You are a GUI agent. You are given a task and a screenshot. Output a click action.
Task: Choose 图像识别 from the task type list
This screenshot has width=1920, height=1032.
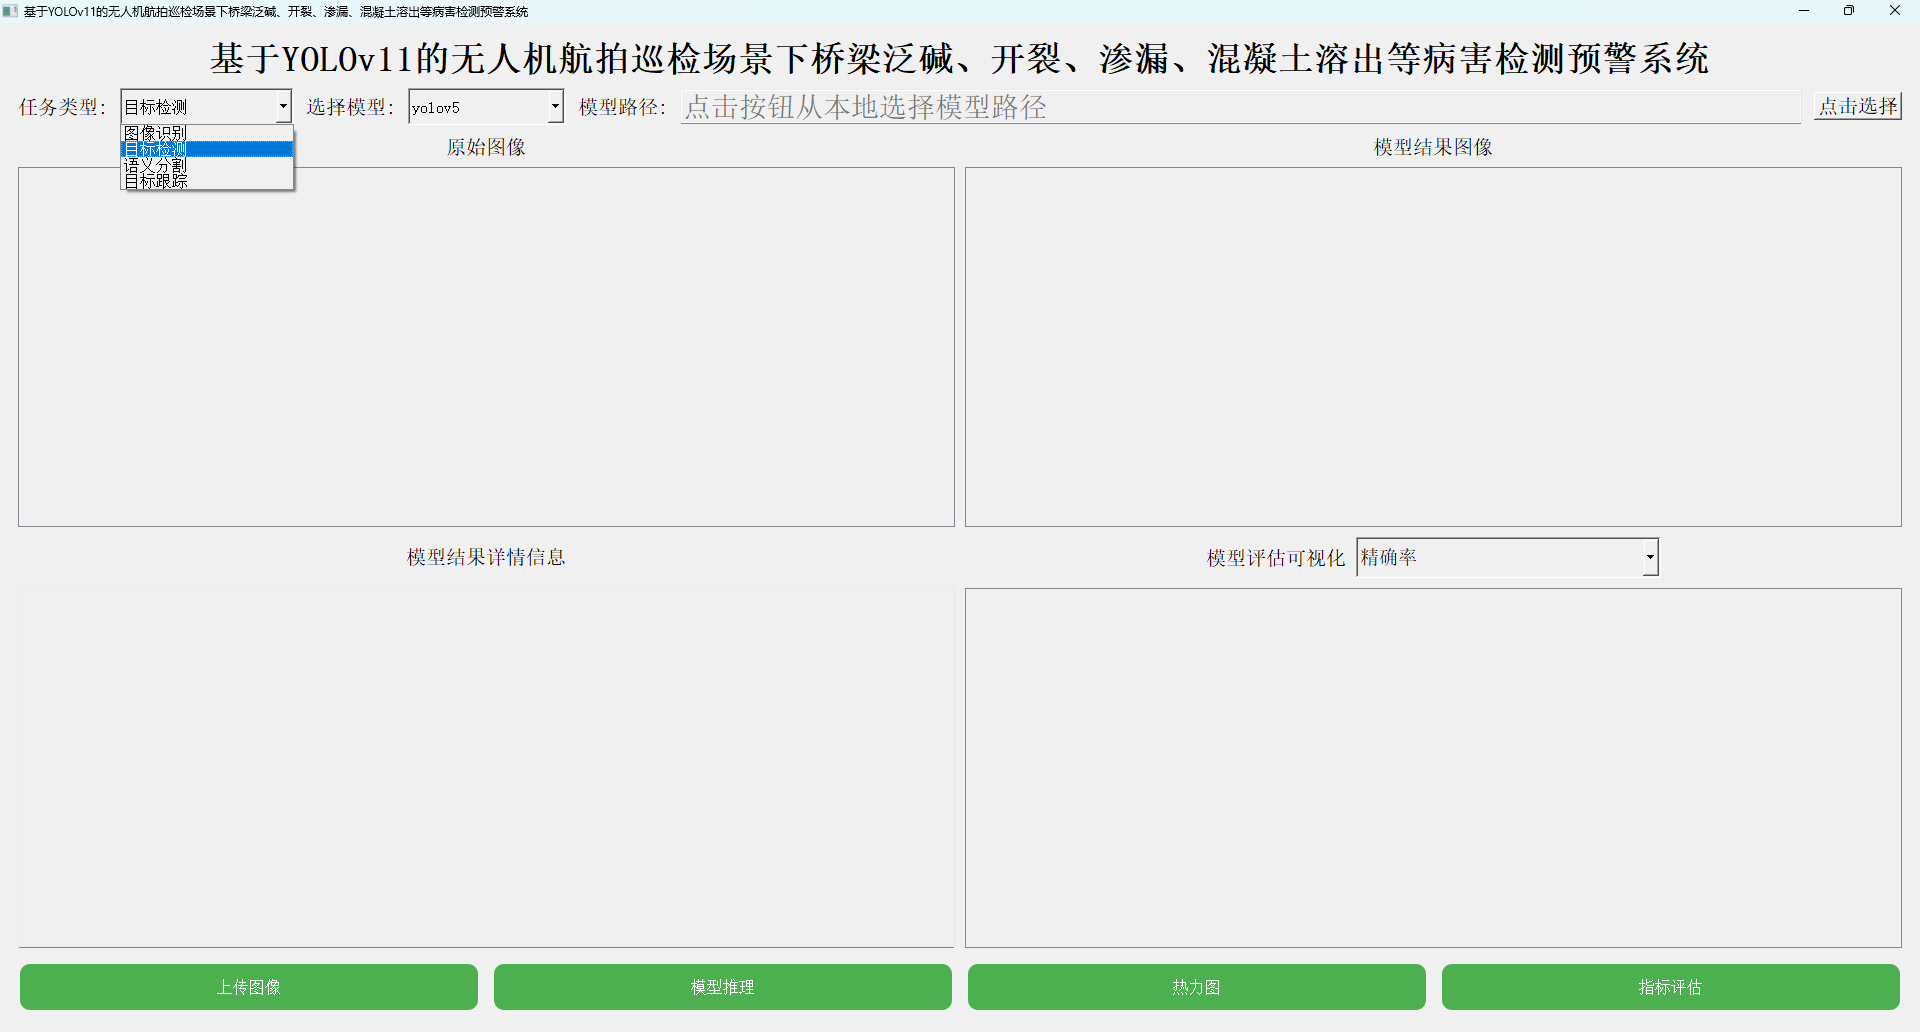pyautogui.click(x=207, y=133)
